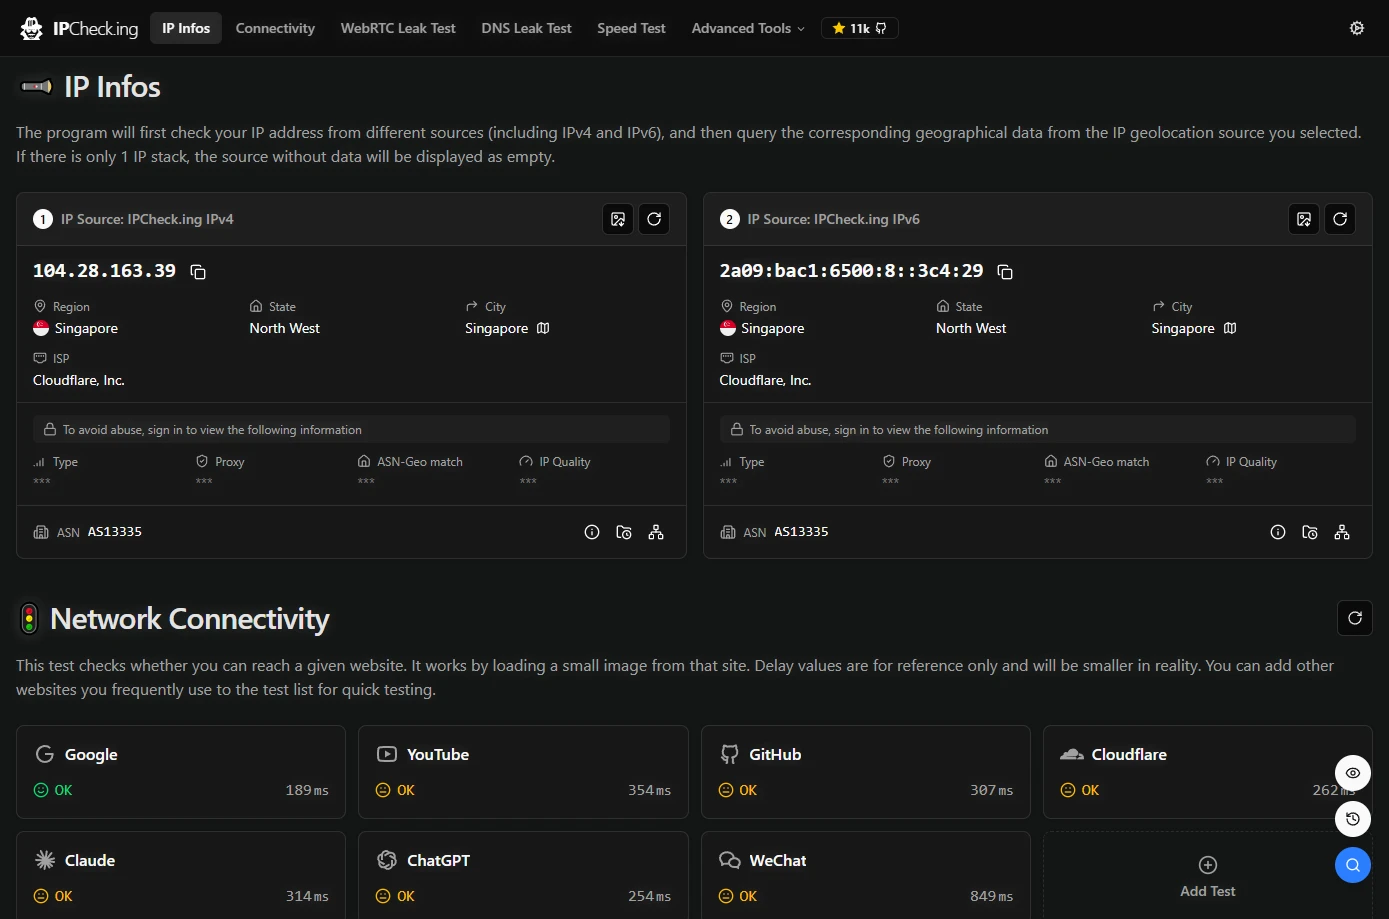The width and height of the screenshot is (1389, 919).
Task: Click the Cloudflare connectivity card title
Action: pos(1129,755)
